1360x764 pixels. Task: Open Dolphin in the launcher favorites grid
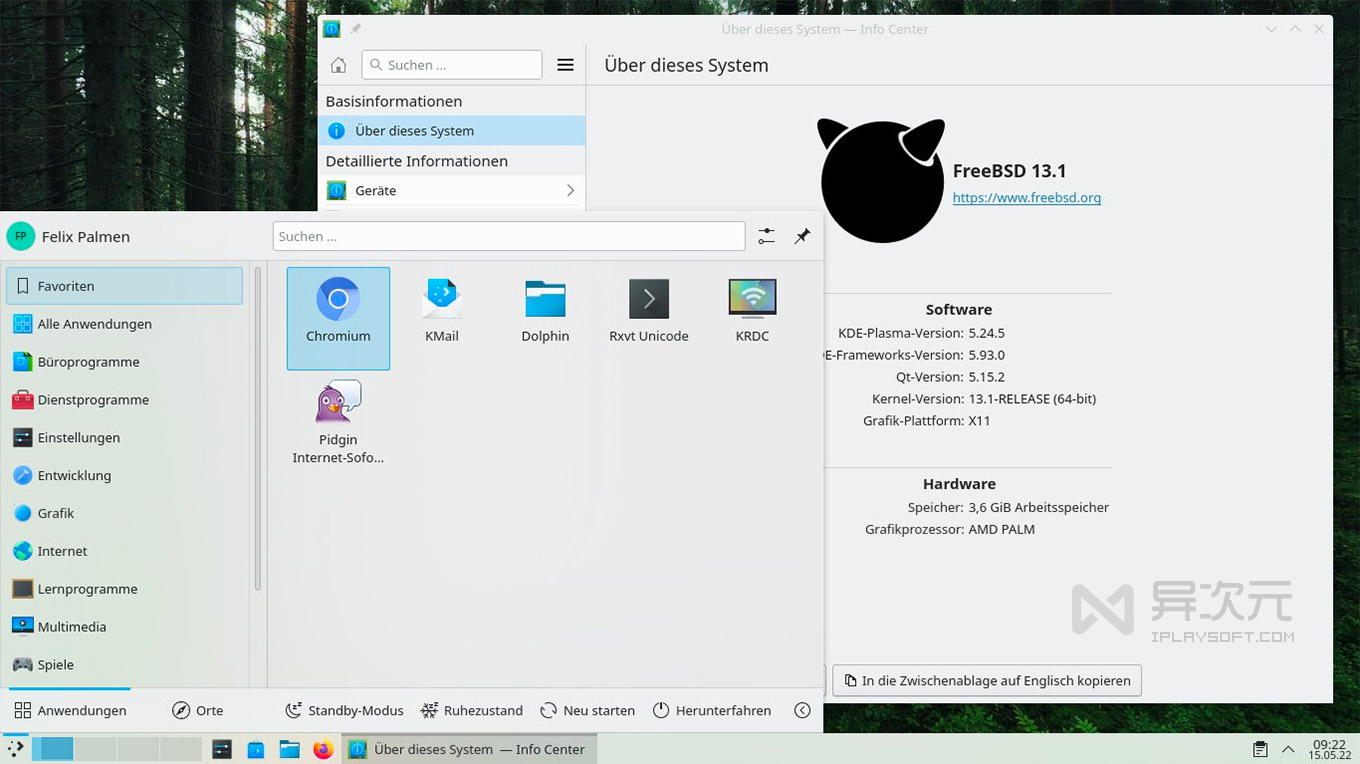coord(545,311)
